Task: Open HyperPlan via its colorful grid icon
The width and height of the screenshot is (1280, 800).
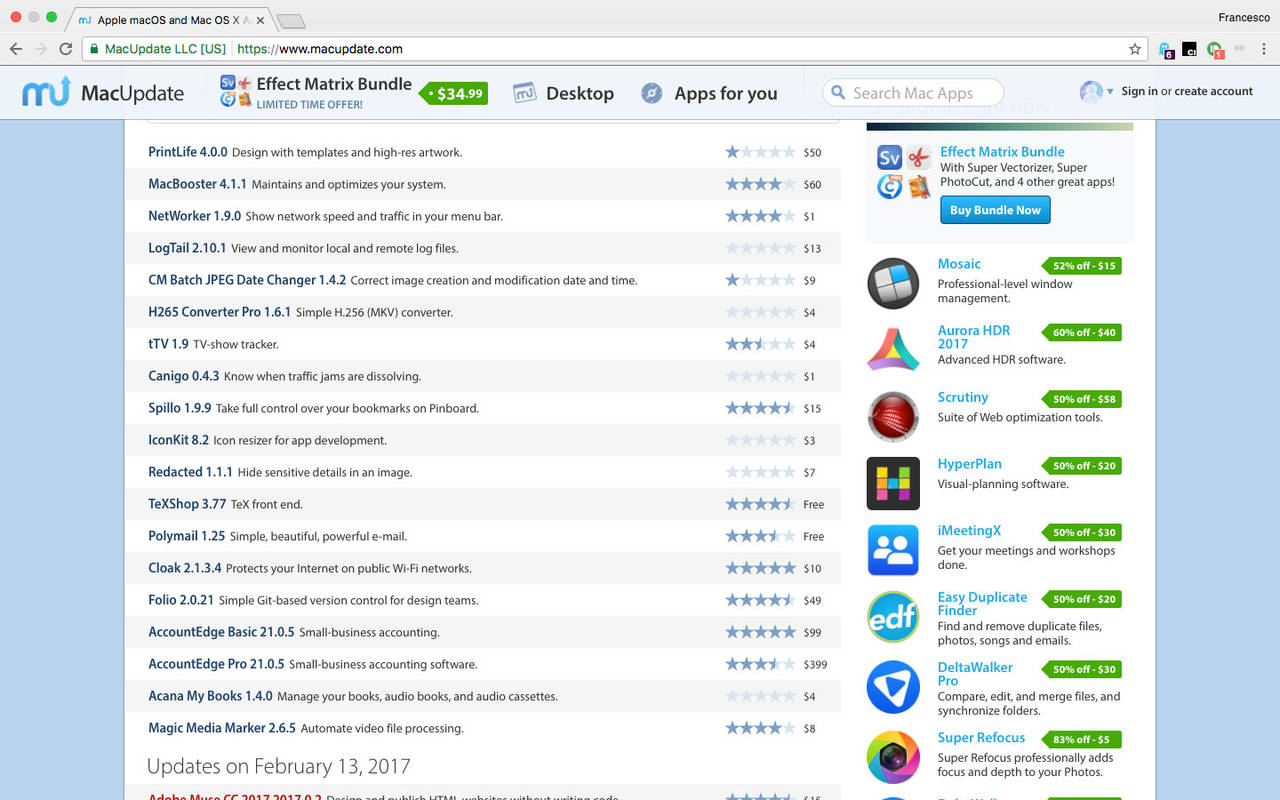Action: coord(893,483)
